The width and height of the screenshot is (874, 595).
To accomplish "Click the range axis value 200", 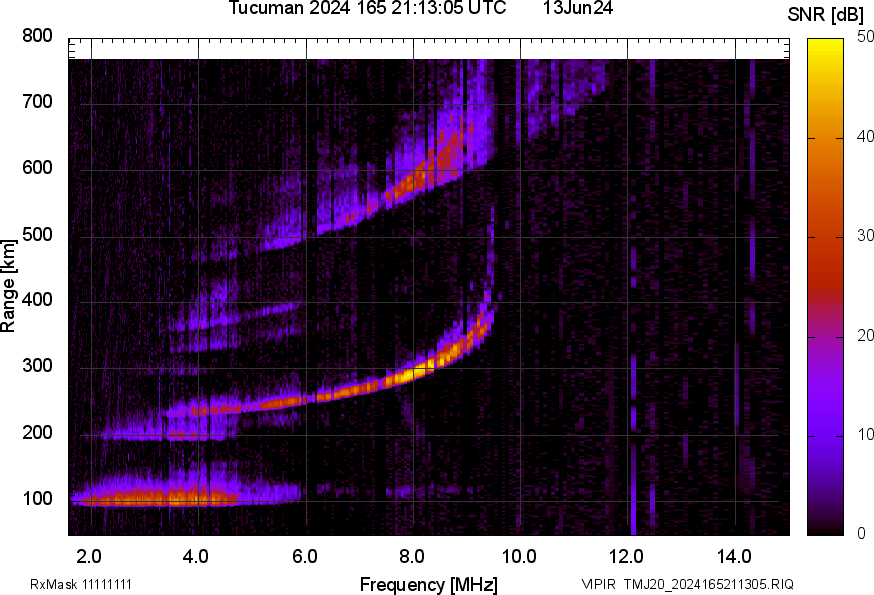I will (x=37, y=432).
